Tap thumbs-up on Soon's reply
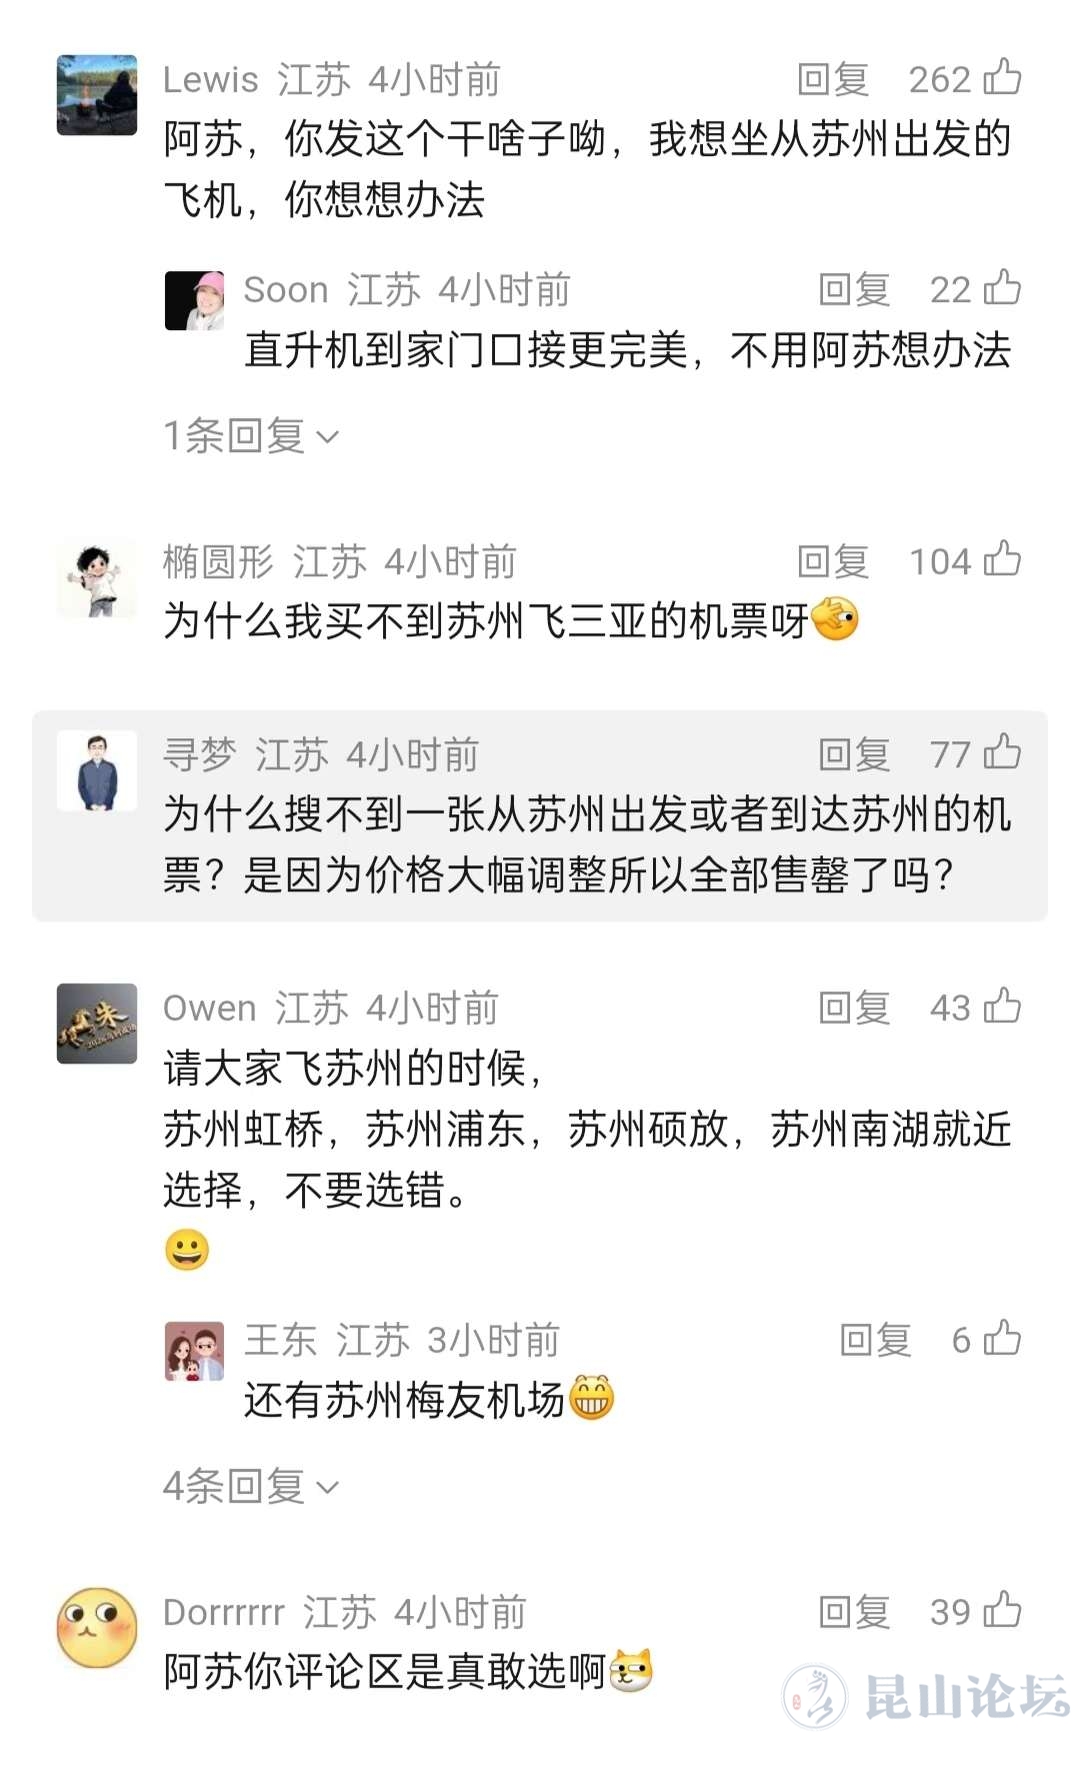The image size is (1080, 1771). pyautogui.click(x=1002, y=288)
